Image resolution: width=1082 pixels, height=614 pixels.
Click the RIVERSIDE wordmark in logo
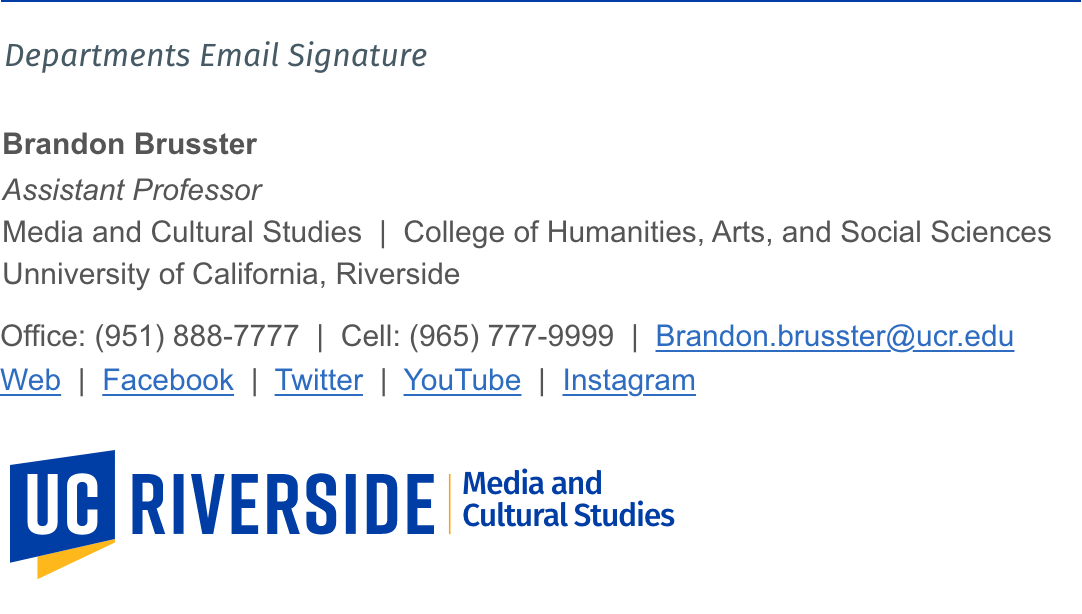283,504
